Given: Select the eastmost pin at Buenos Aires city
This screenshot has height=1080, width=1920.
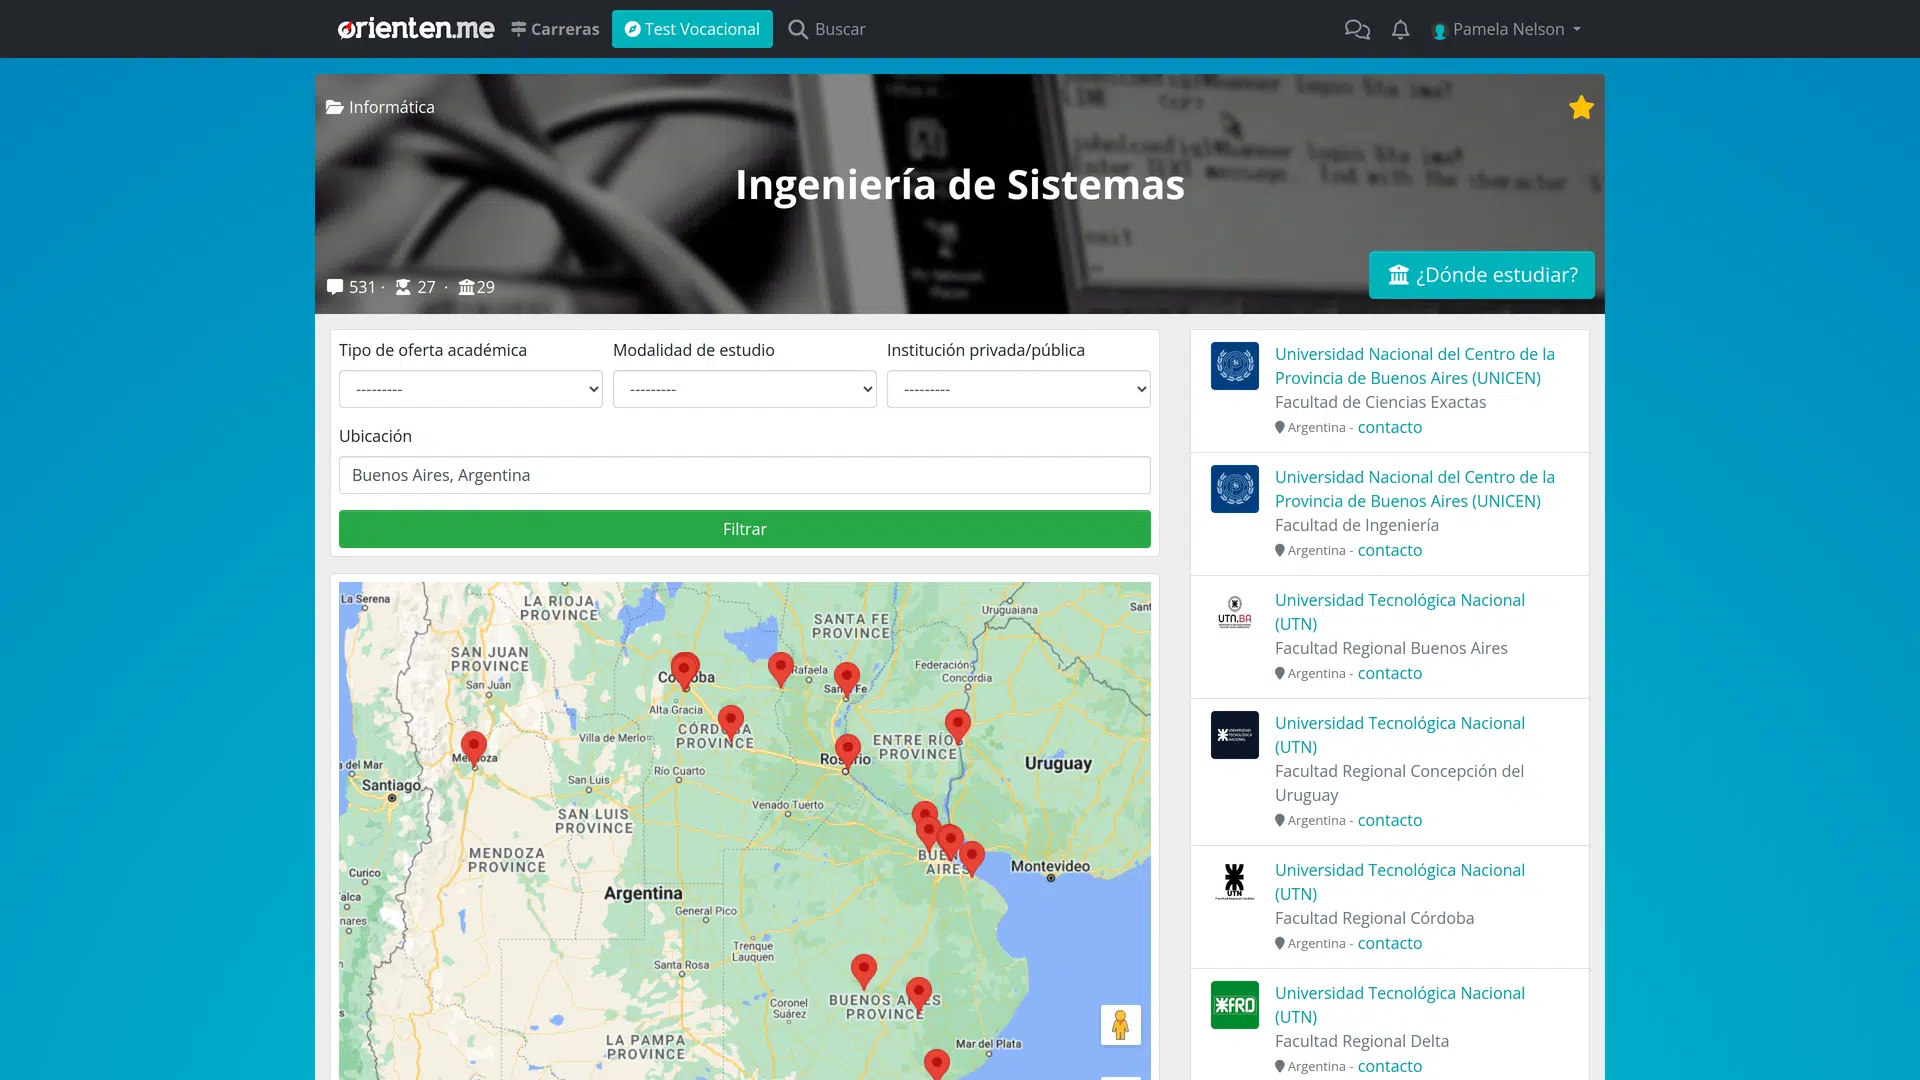Looking at the screenshot, I should [x=972, y=859].
